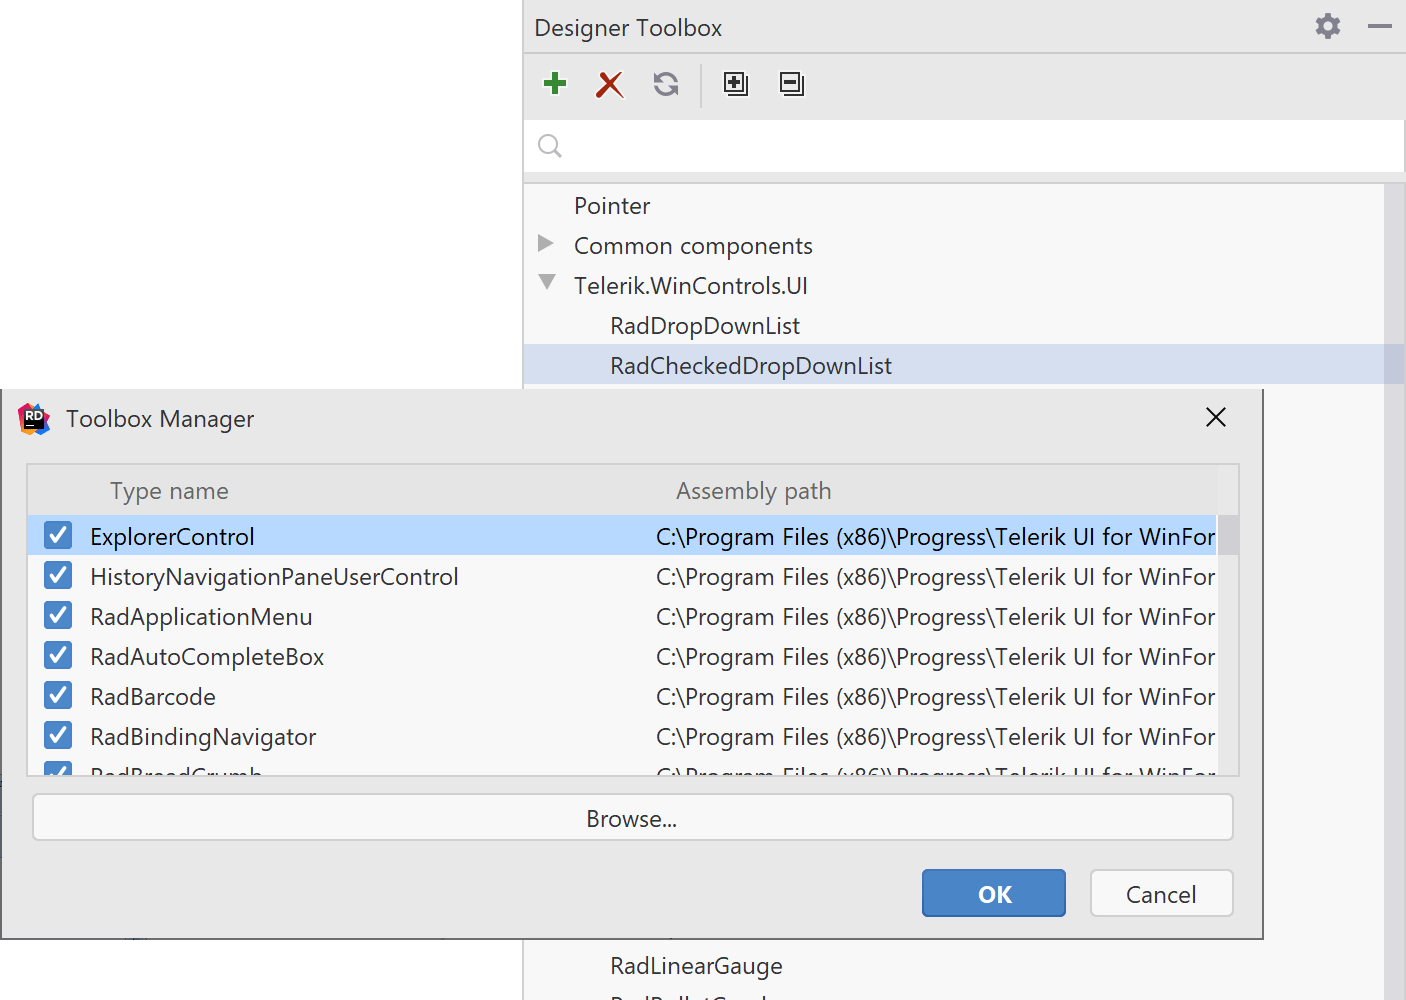The height and width of the screenshot is (1000, 1406).
Task: Click the assembly path of RadBarcode
Action: point(935,697)
